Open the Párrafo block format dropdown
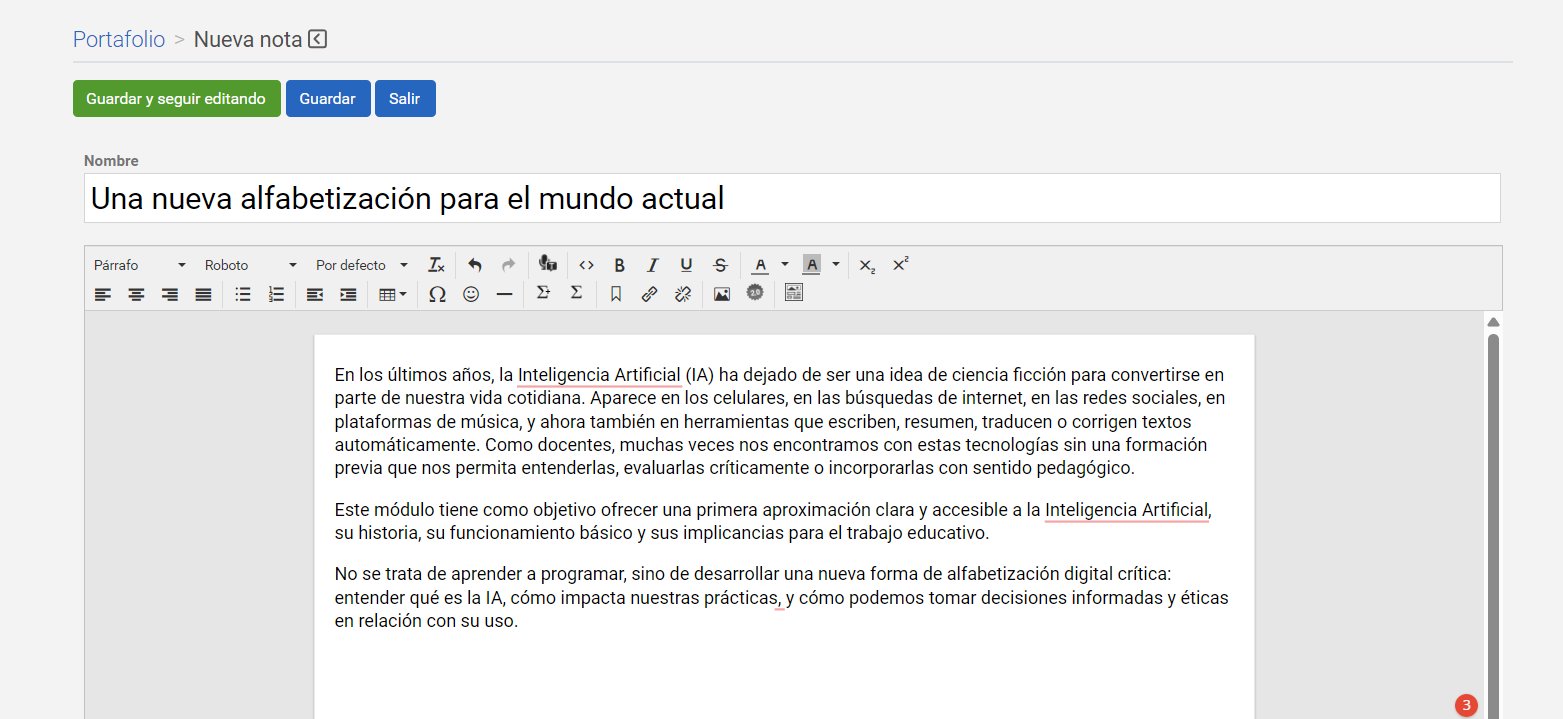Viewport: 1563px width, 719px height. (140, 265)
